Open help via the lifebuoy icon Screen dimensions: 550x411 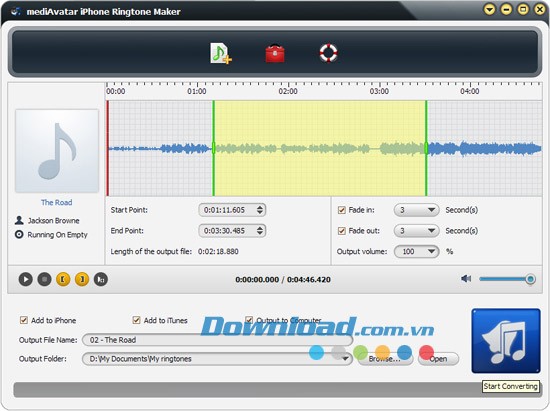pyautogui.click(x=328, y=53)
